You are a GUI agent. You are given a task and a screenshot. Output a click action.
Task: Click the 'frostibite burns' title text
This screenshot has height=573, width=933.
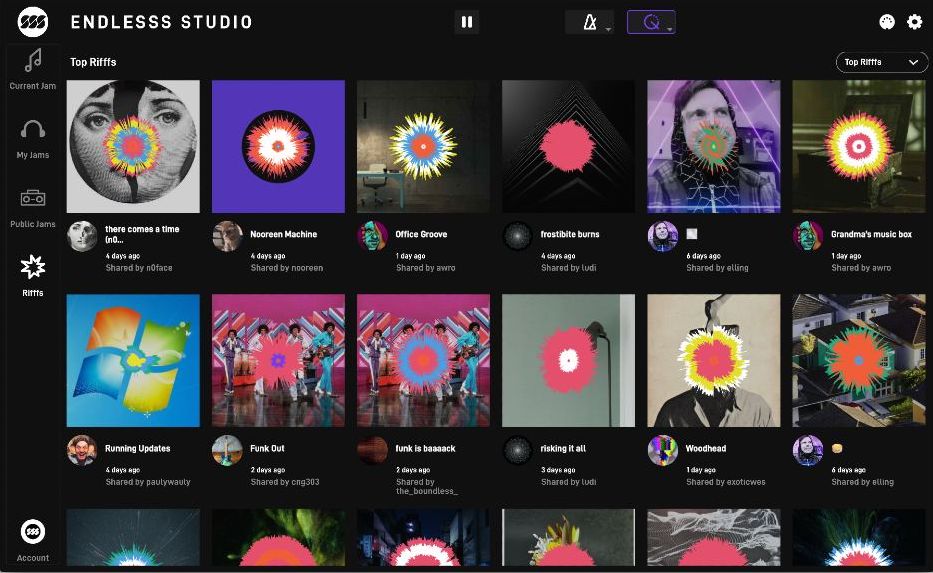pos(570,234)
